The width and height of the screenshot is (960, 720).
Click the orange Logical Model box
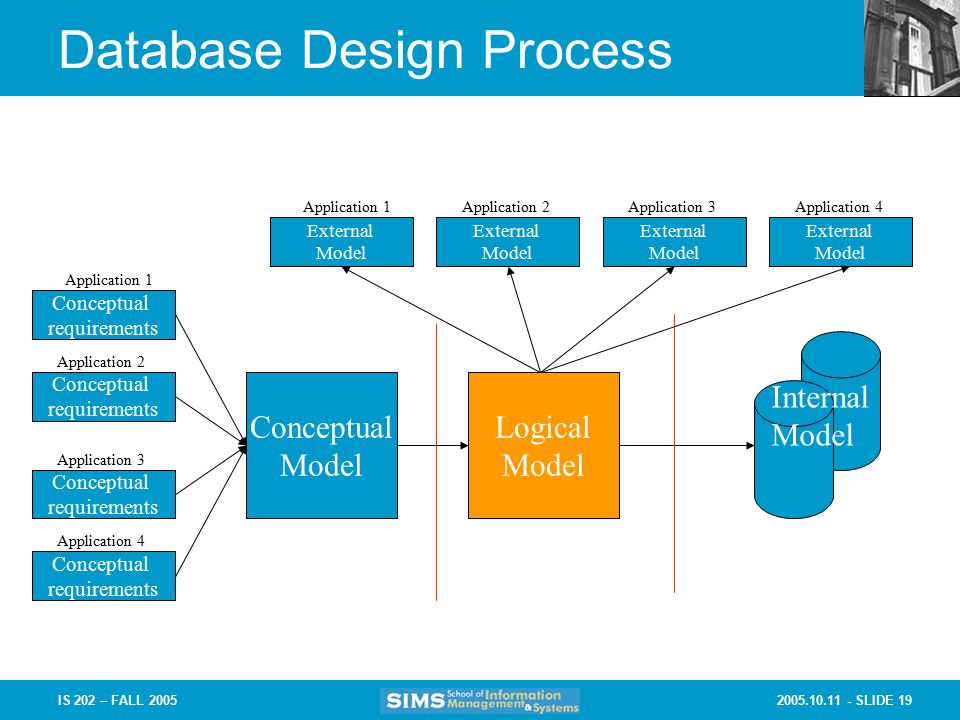(544, 445)
